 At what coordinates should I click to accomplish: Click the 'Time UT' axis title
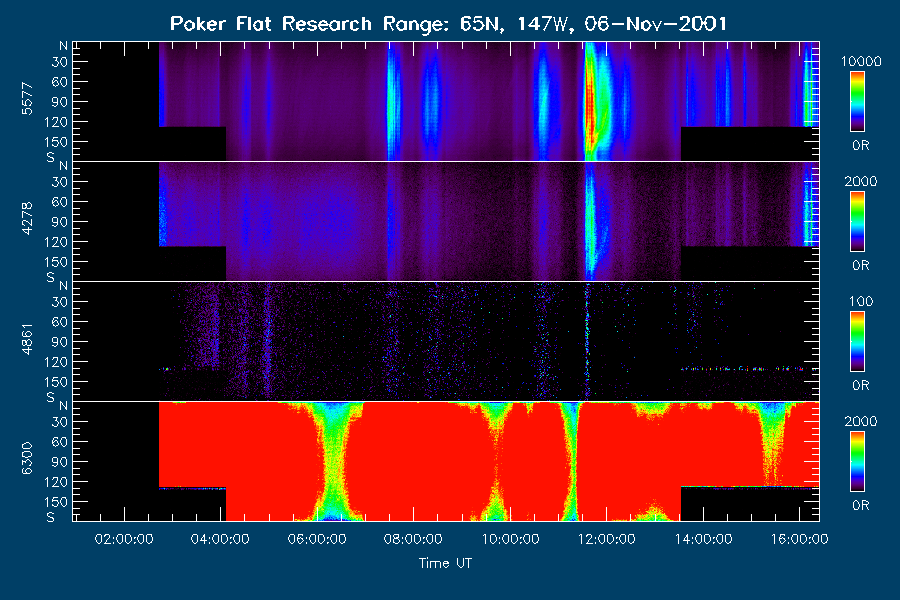tap(445, 563)
